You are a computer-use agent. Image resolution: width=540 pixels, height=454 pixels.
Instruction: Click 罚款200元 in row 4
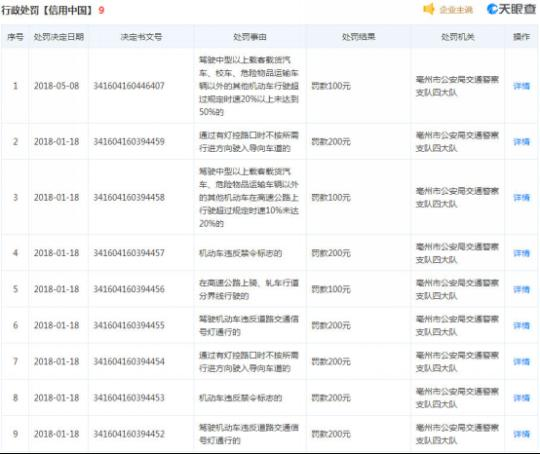click(331, 253)
